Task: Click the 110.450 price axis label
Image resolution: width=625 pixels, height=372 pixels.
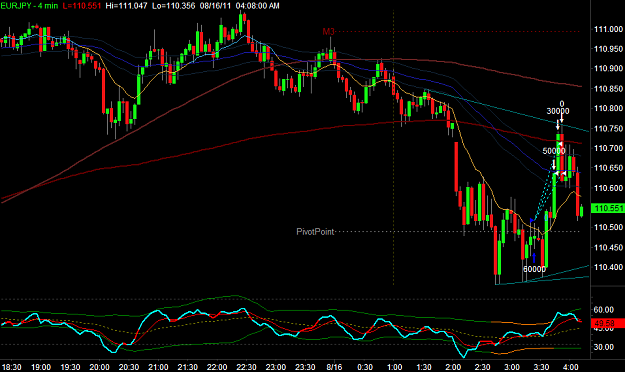Action: tap(608, 247)
